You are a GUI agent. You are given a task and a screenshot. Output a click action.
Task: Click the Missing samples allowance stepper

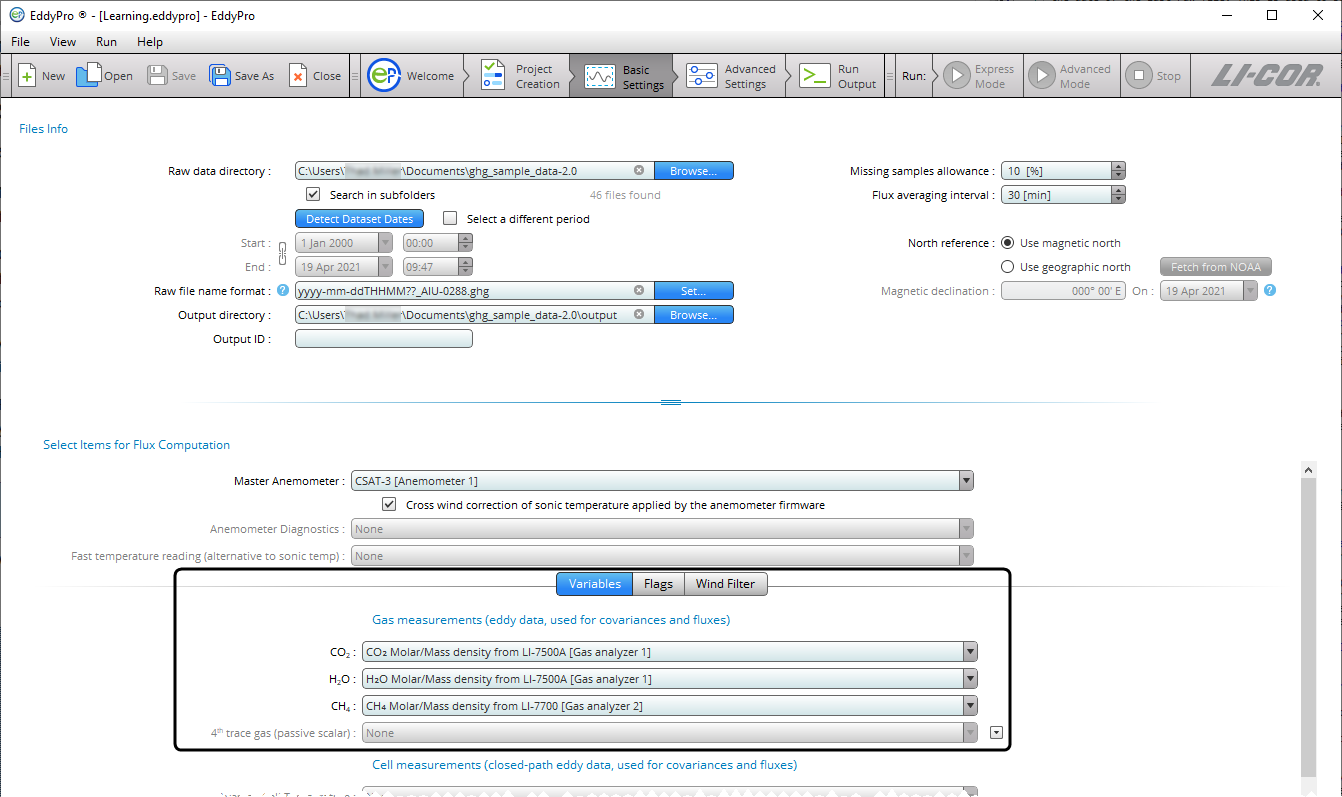click(x=1118, y=171)
